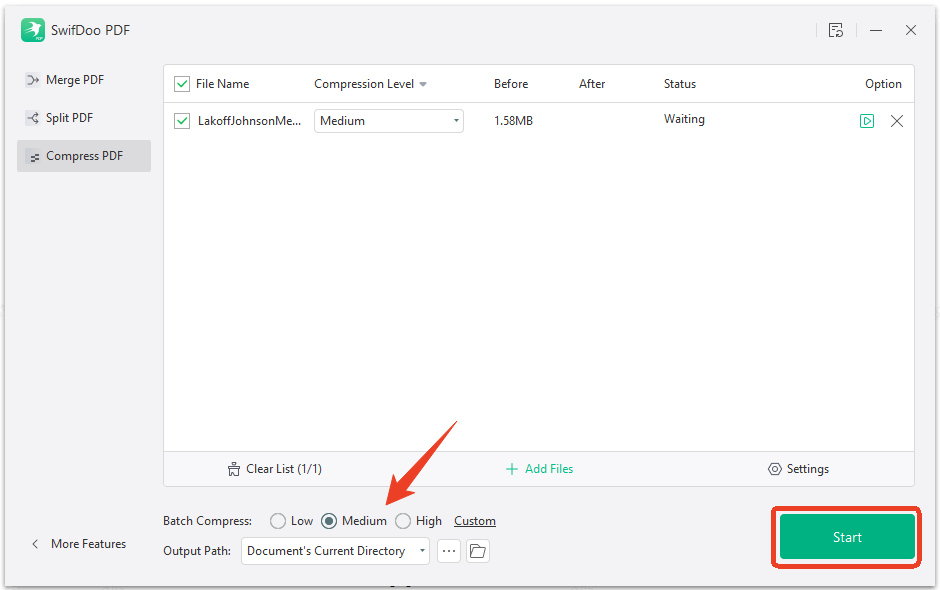The image size is (940, 590).
Task: Select Low batch compression
Action: click(x=278, y=521)
